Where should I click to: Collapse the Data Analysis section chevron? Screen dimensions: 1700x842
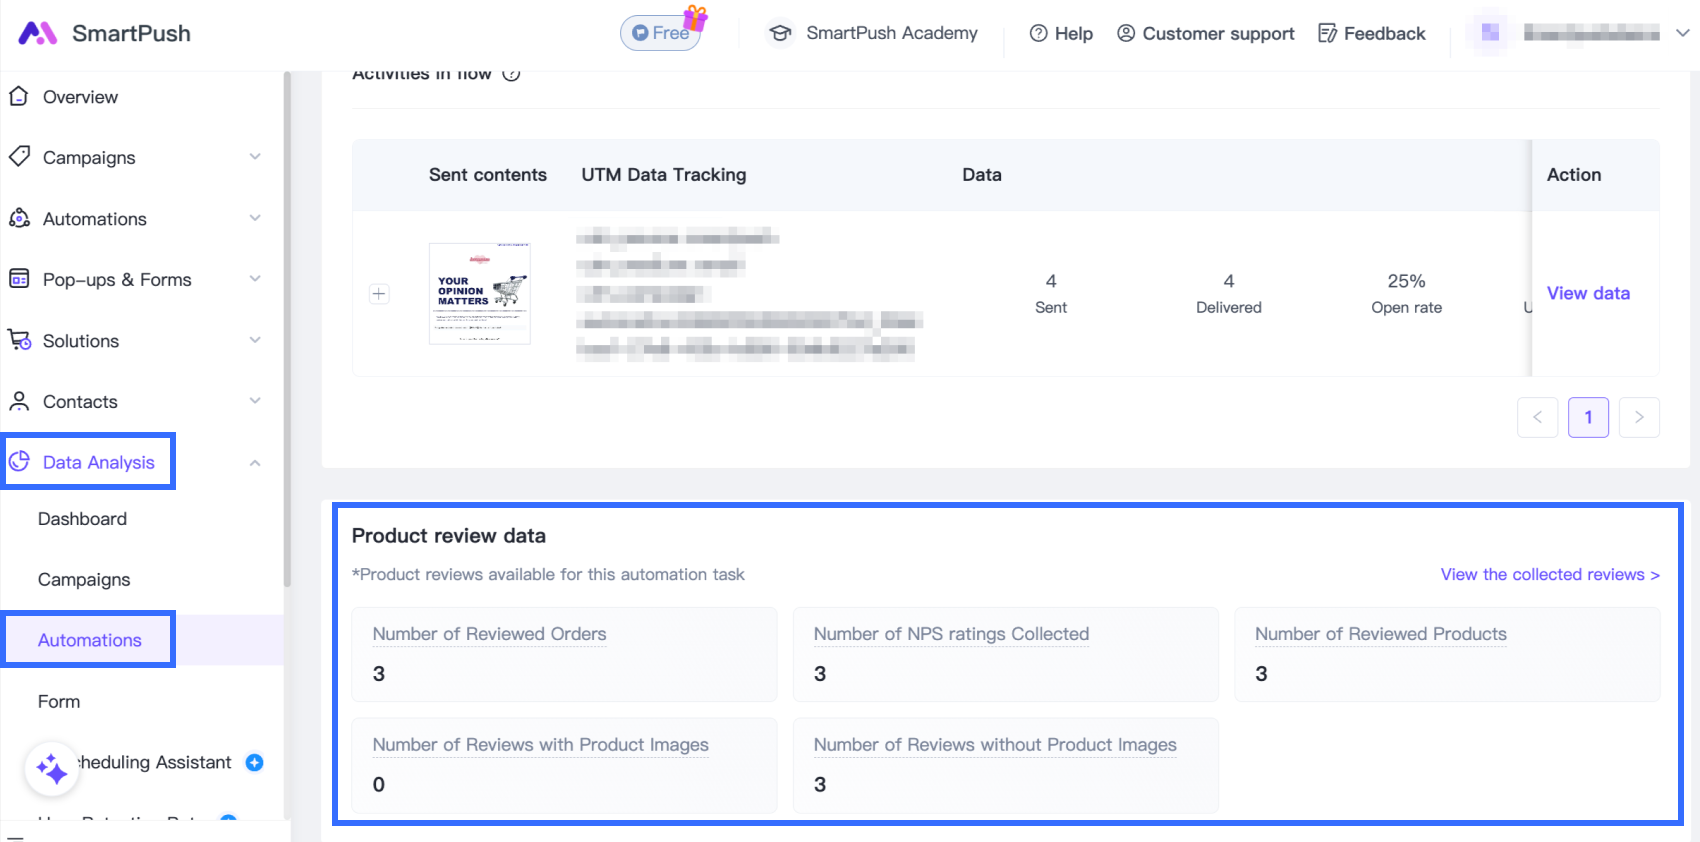(255, 462)
